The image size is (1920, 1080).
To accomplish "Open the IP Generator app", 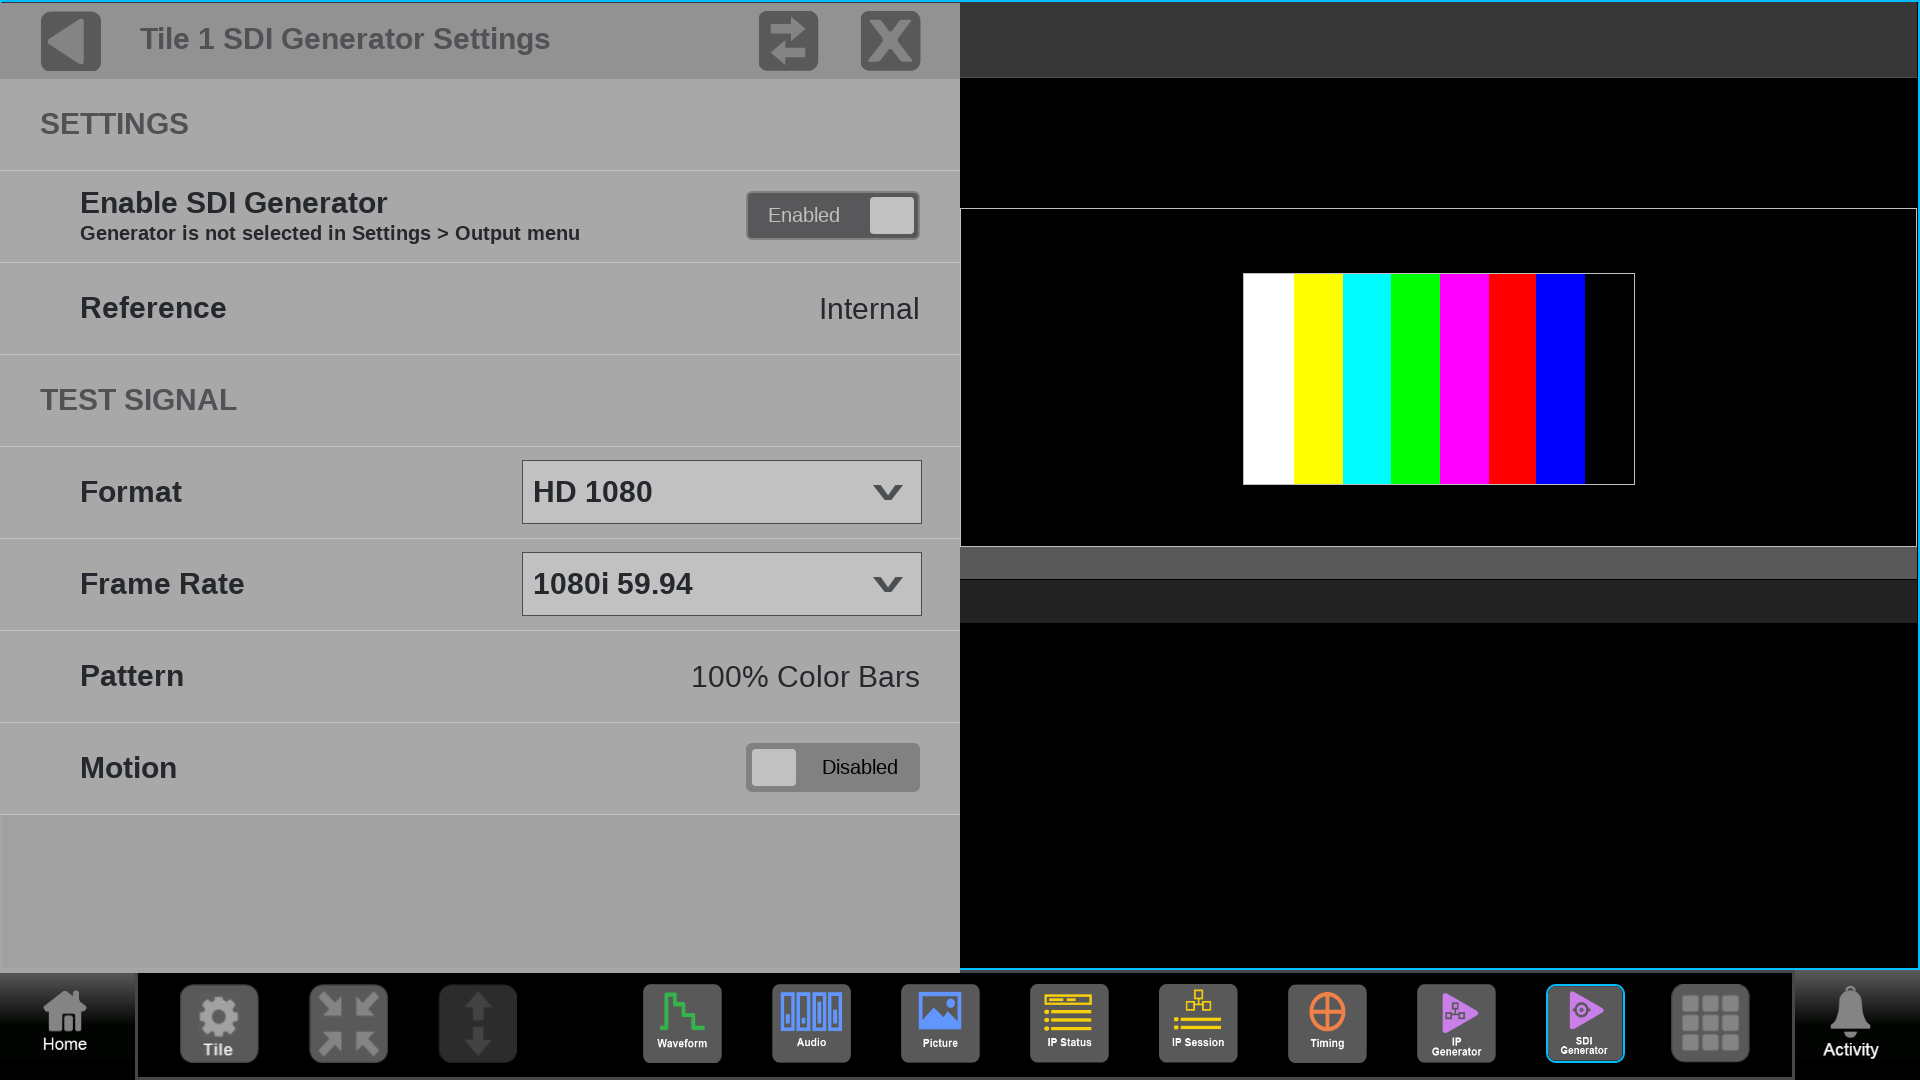I will [1456, 1022].
